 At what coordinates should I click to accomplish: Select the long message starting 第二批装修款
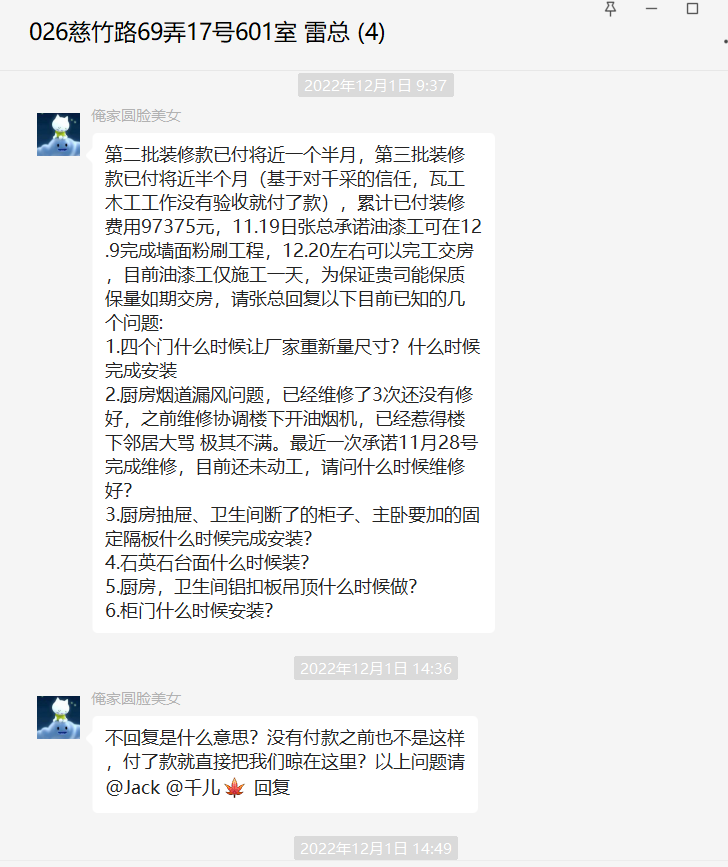tap(293, 383)
